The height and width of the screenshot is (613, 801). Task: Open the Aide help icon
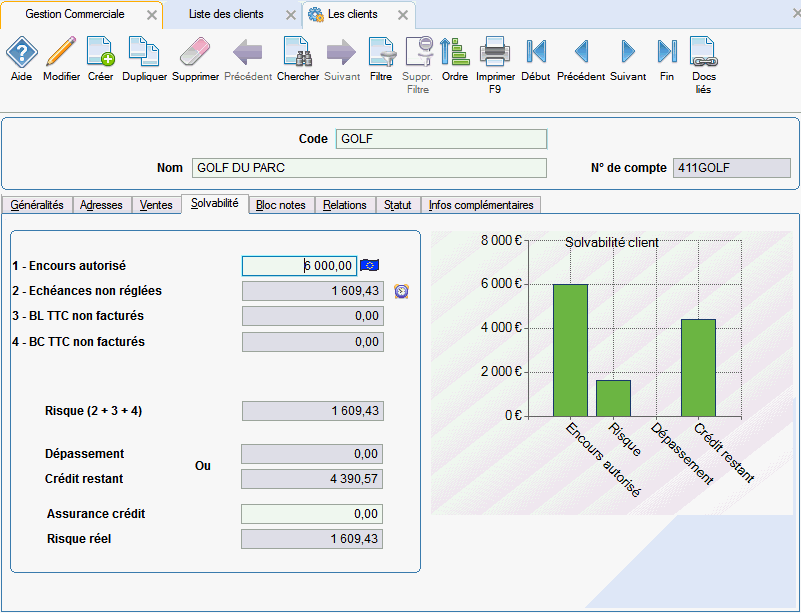(x=21, y=52)
